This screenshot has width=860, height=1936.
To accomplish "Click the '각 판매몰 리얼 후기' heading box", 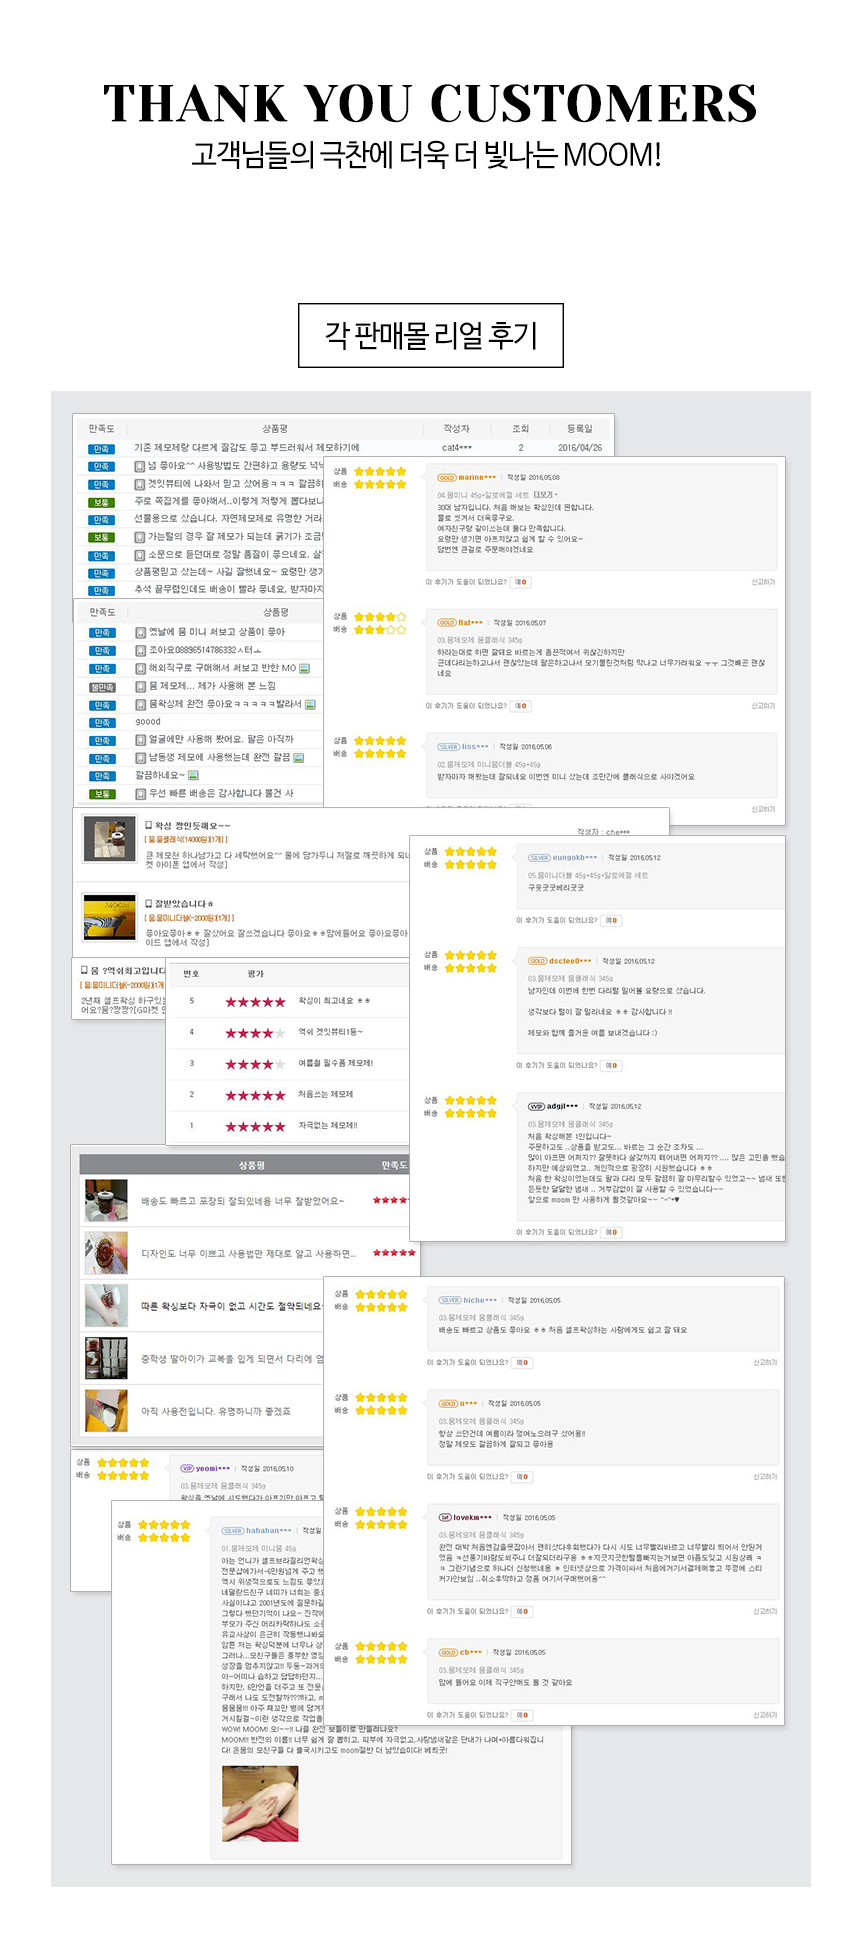I will 431,335.
